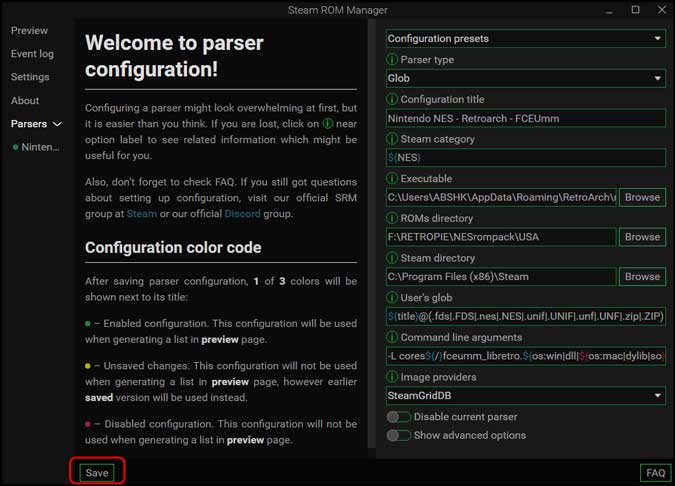675x486 pixels.
Task: Browse for ROMs directory
Action: pos(642,237)
